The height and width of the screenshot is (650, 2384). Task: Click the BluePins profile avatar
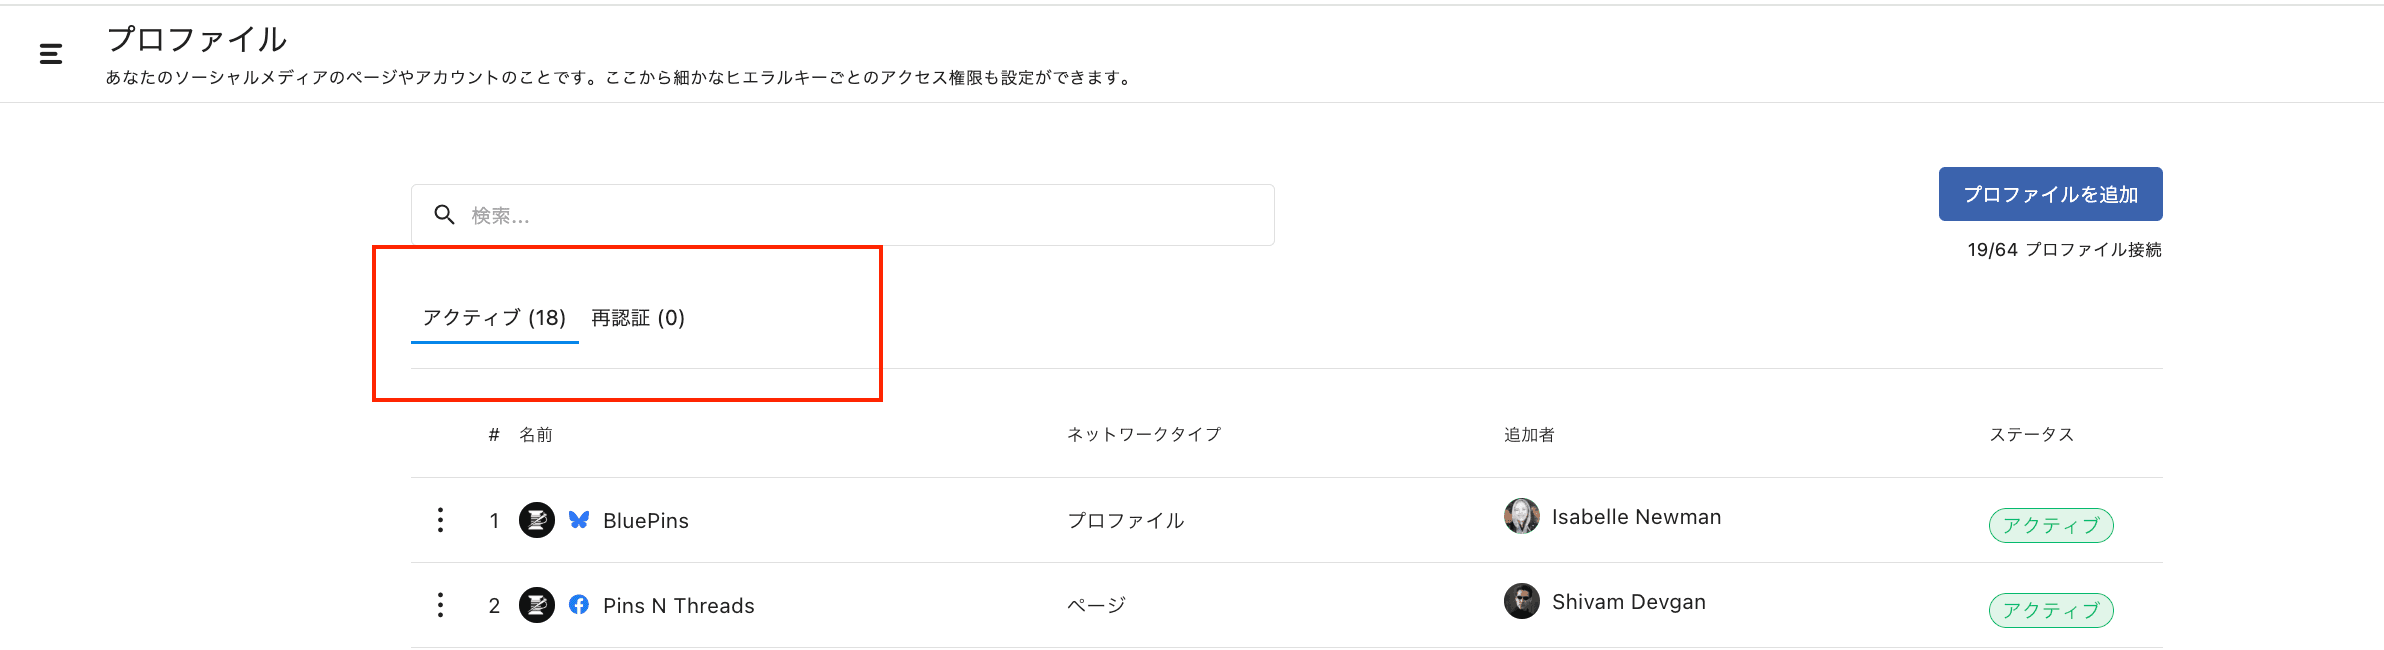click(x=537, y=520)
